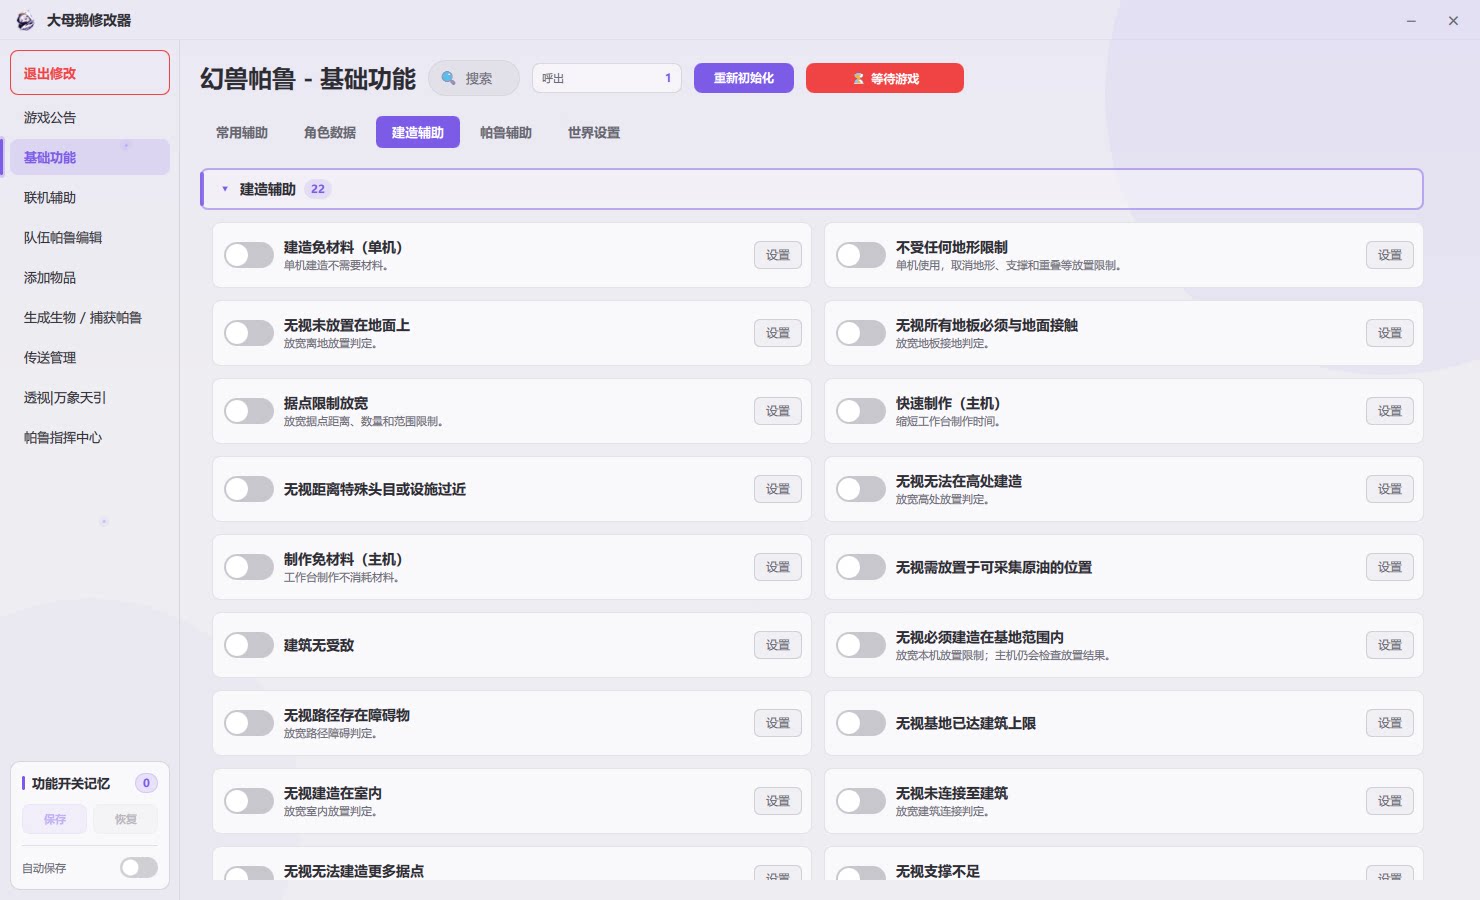Turn on 无视未连接至建筑 toggle
The image size is (1480, 900).
pyautogui.click(x=861, y=801)
